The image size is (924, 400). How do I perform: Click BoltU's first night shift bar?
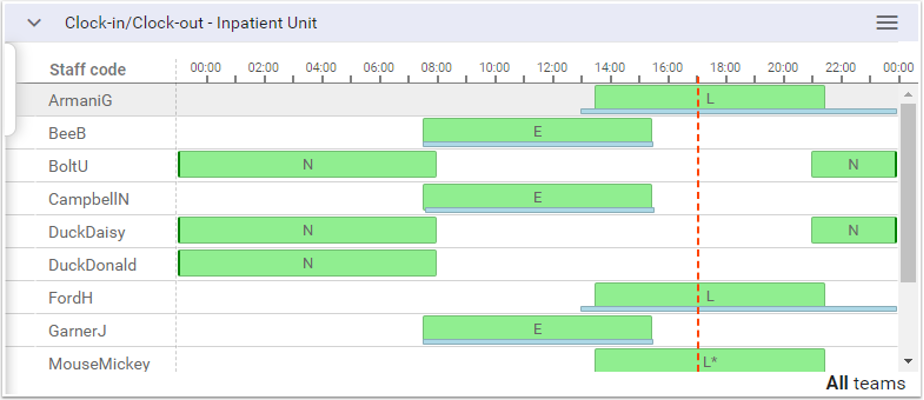pos(307,165)
